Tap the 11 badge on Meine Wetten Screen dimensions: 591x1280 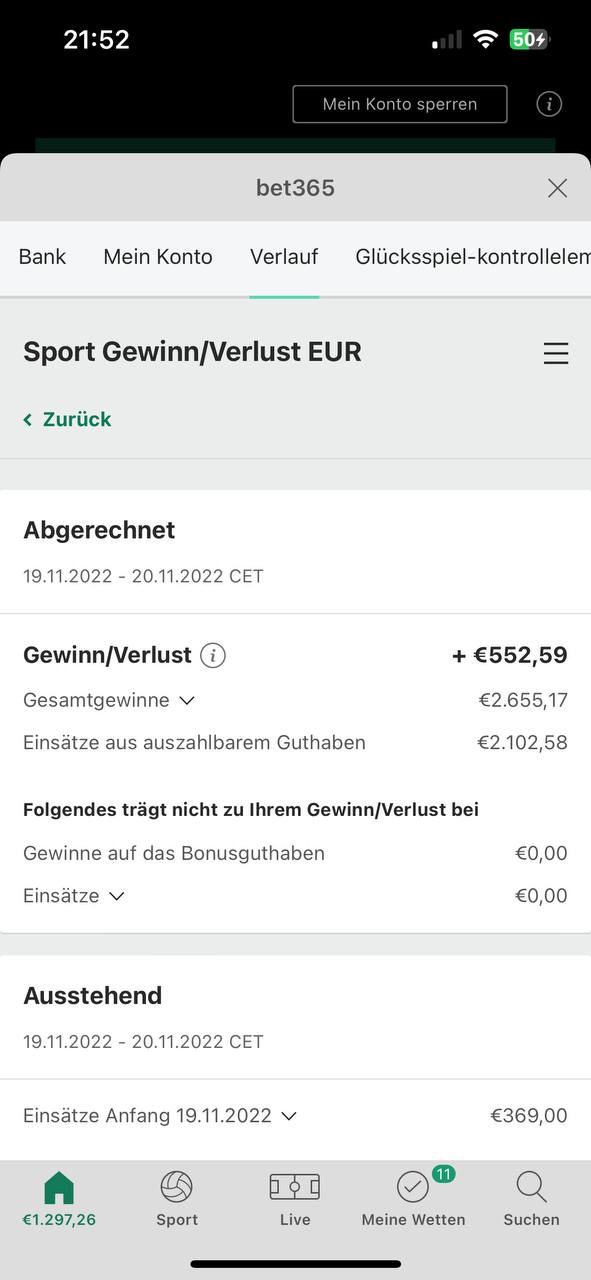[x=444, y=1173]
